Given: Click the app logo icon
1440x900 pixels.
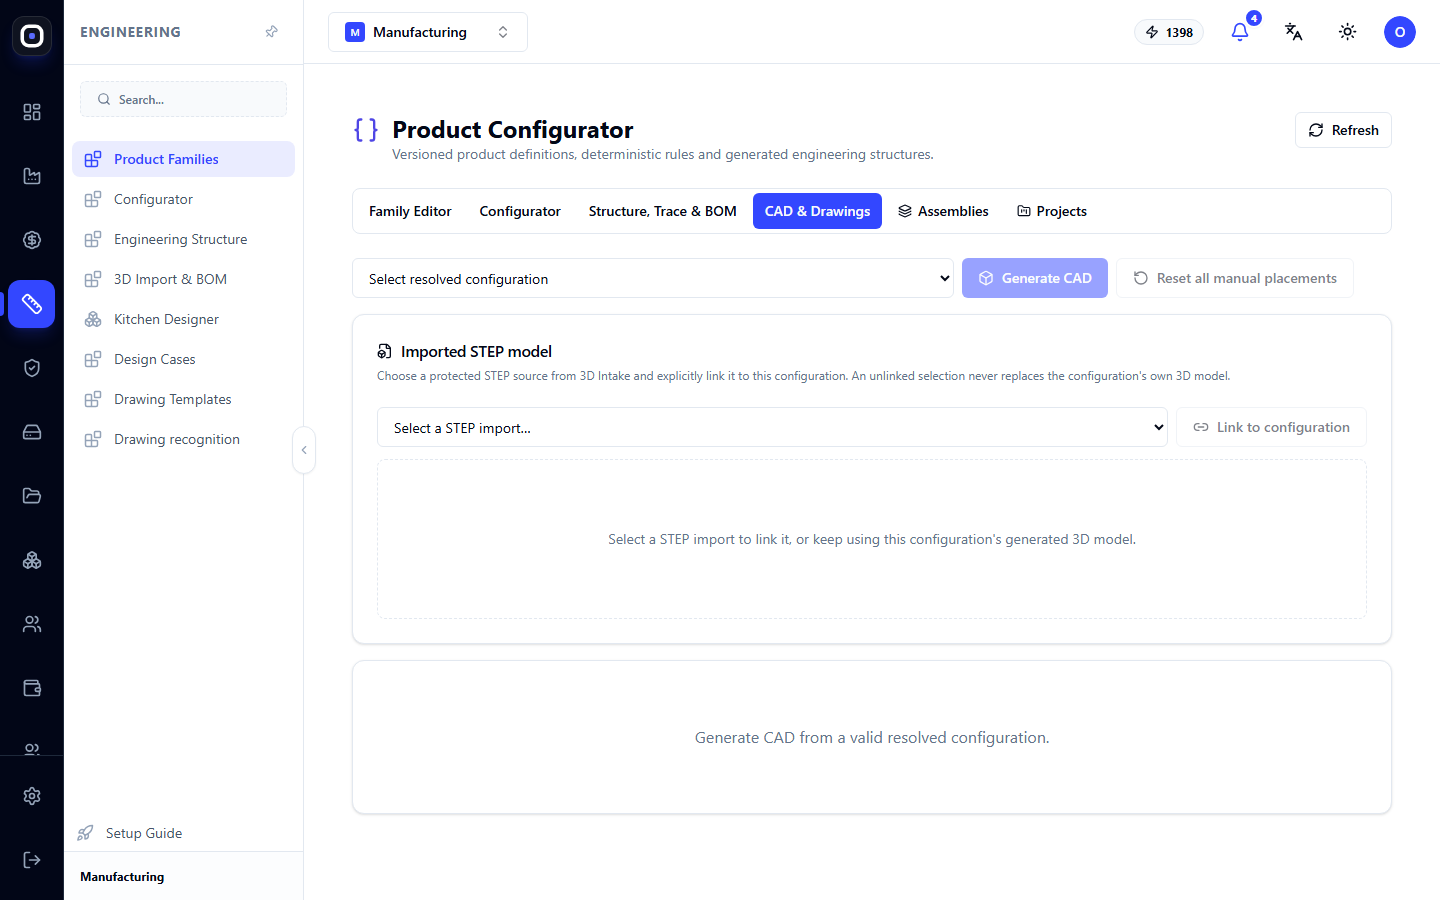Looking at the screenshot, I should coord(32,36).
